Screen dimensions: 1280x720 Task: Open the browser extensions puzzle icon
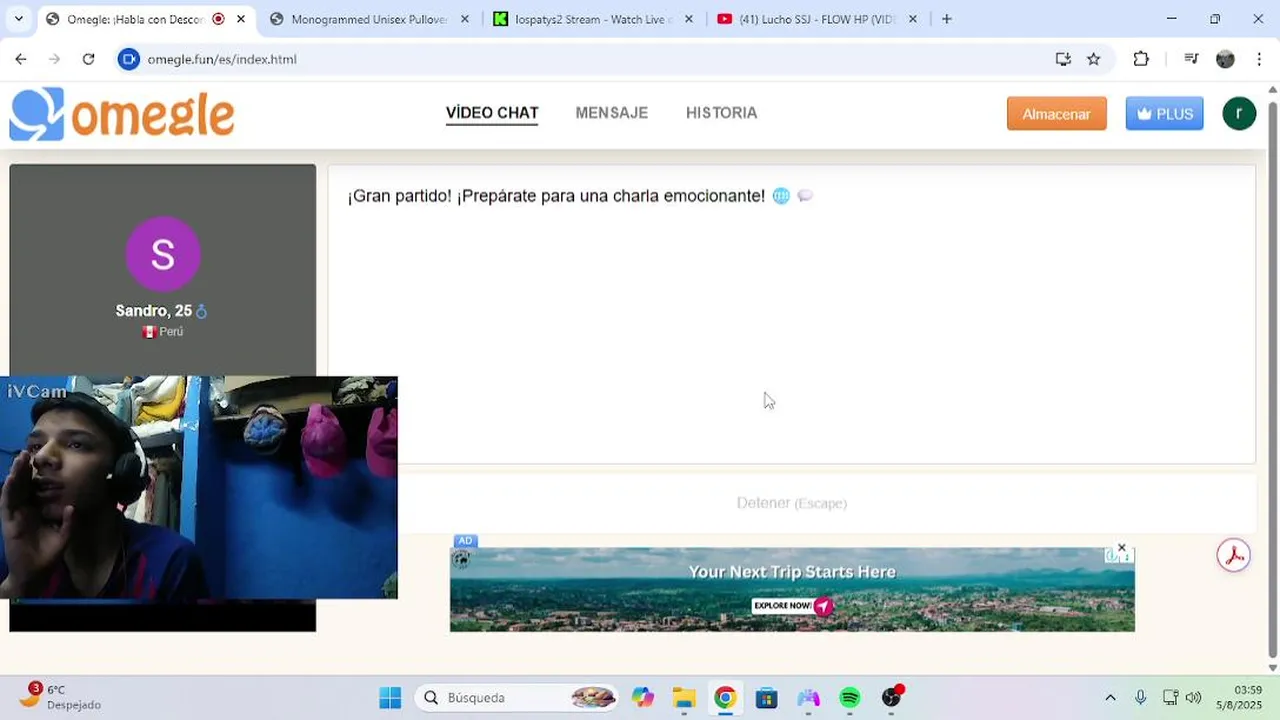coord(1141,59)
